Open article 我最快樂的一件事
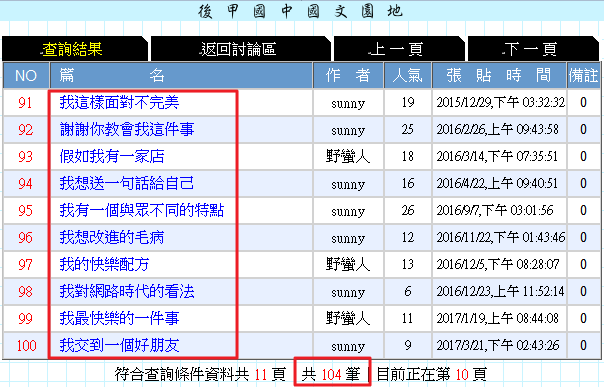 [119, 318]
